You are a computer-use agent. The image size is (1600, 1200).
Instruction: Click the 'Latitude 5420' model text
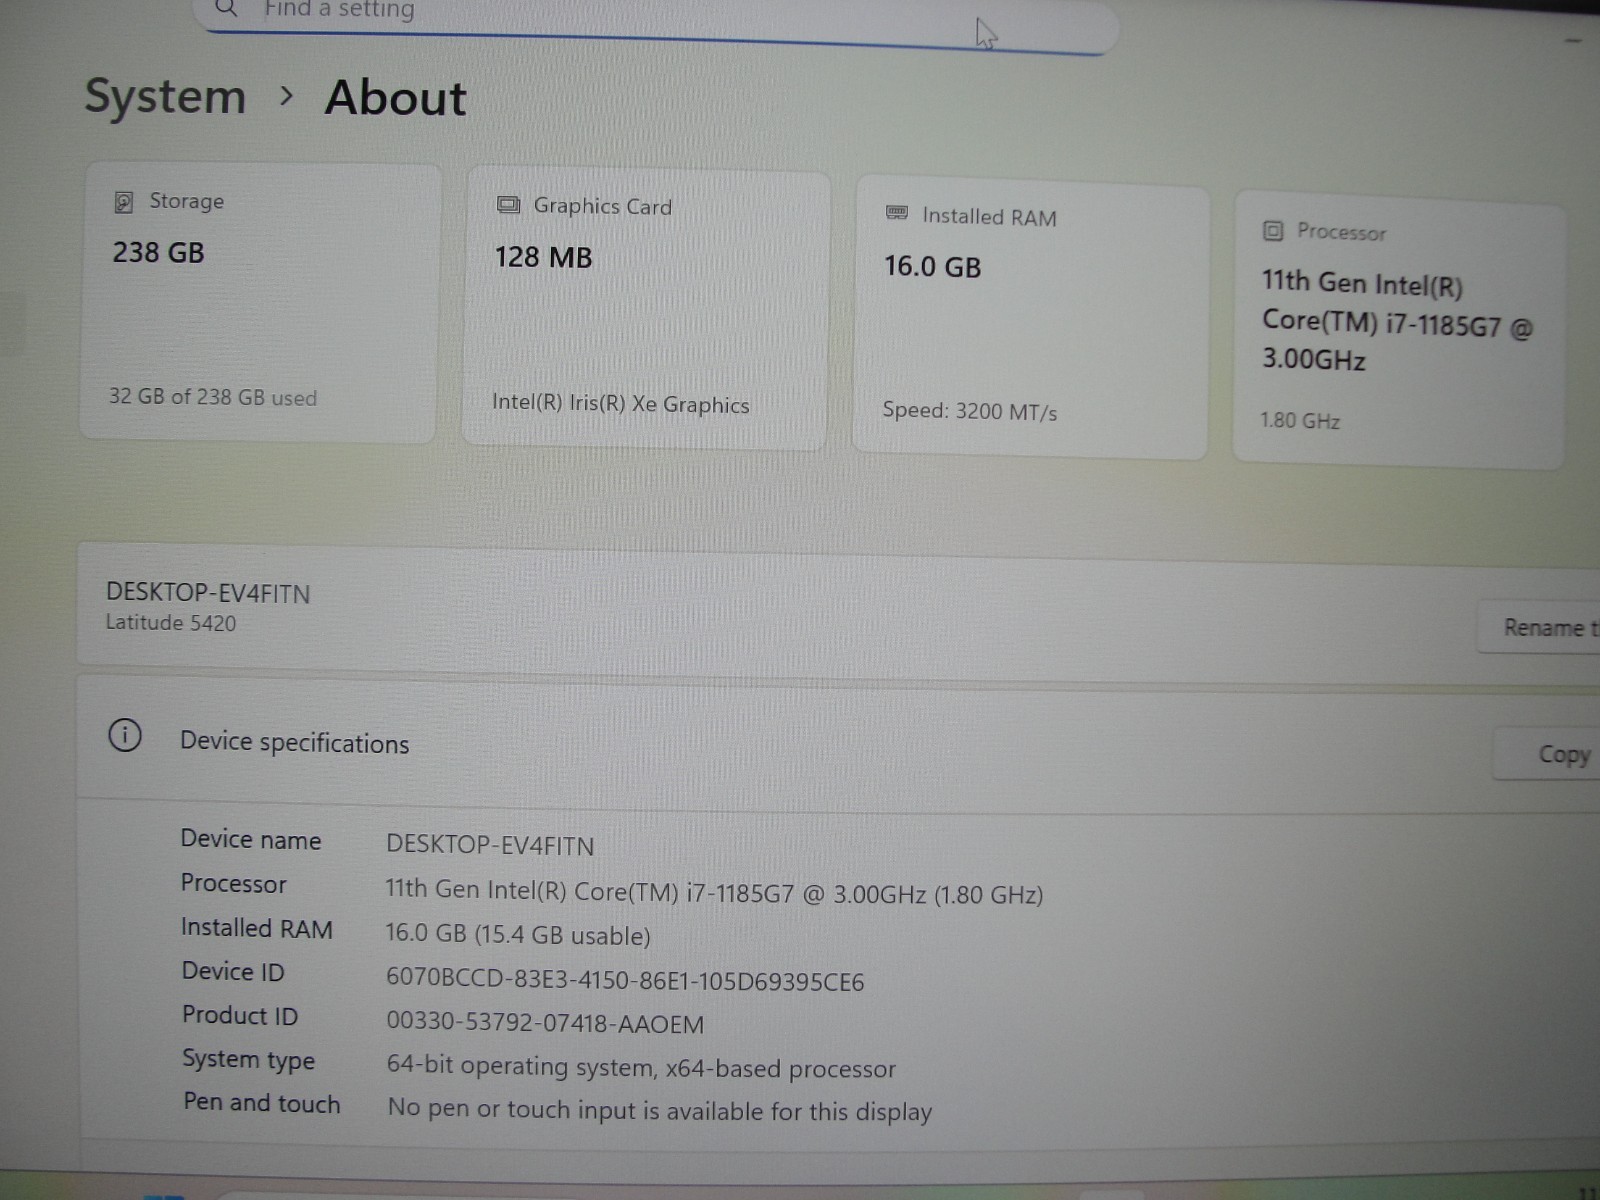click(171, 623)
